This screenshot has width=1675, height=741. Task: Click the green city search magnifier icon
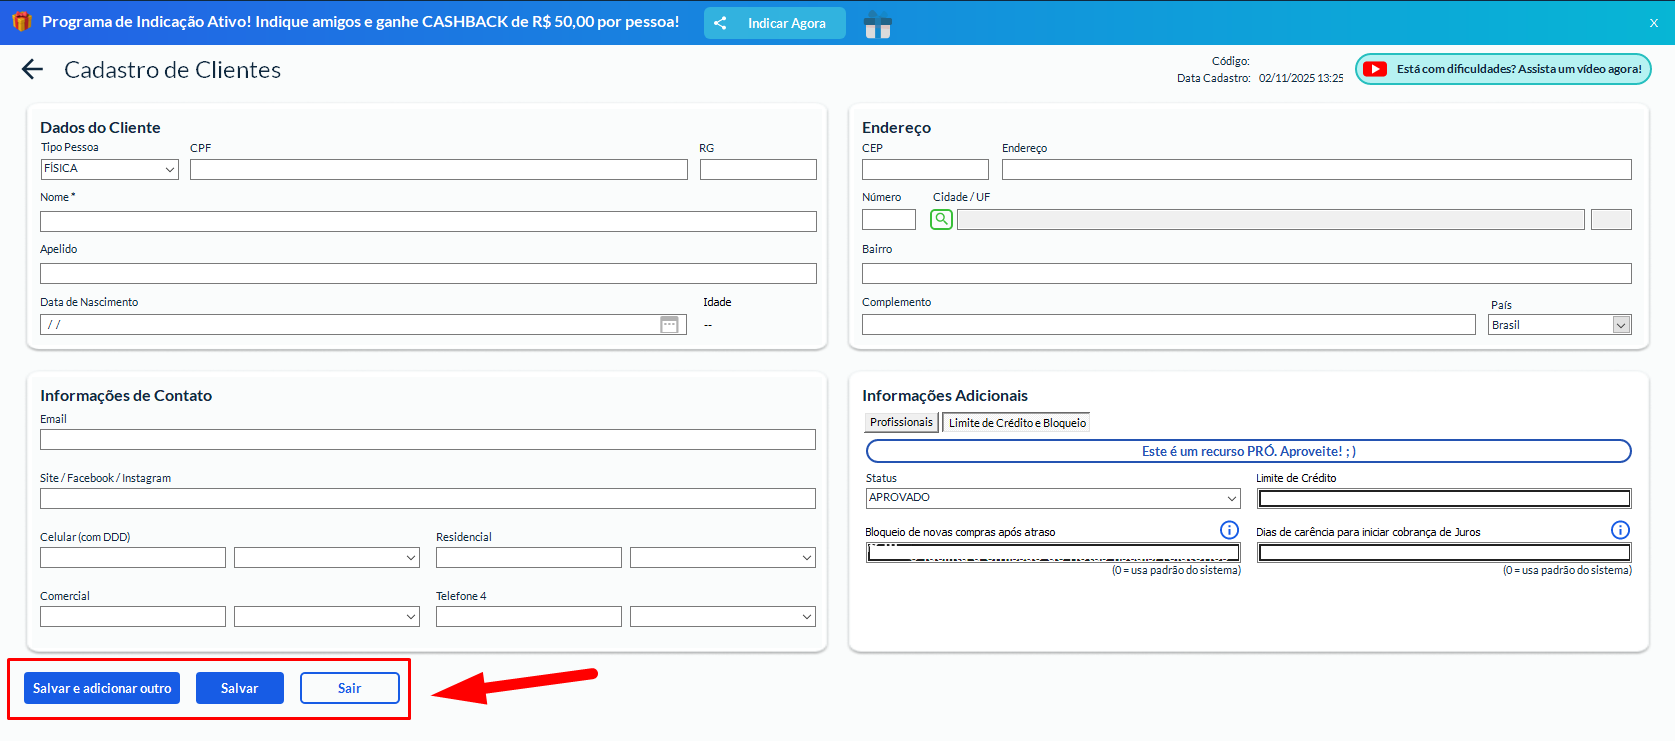(x=941, y=219)
